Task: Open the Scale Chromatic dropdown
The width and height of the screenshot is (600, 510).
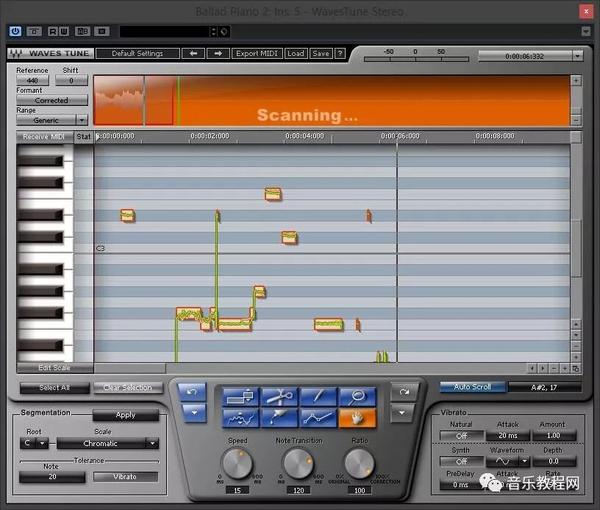Action: tap(107, 443)
